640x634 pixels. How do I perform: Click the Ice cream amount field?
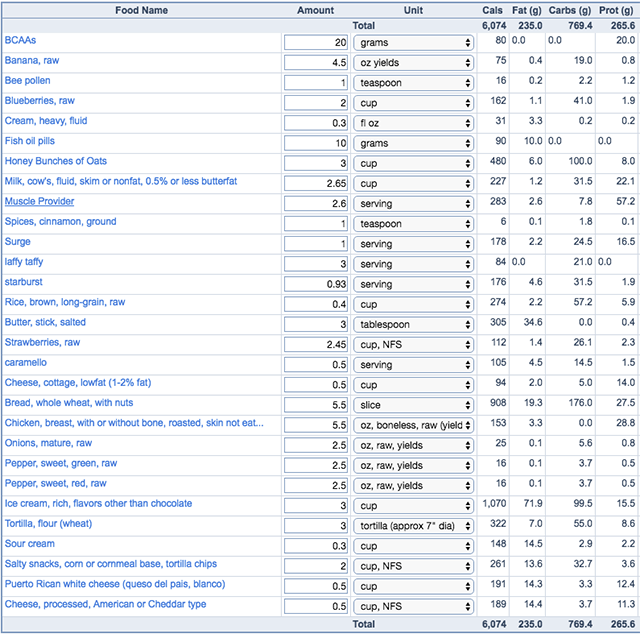coord(316,506)
